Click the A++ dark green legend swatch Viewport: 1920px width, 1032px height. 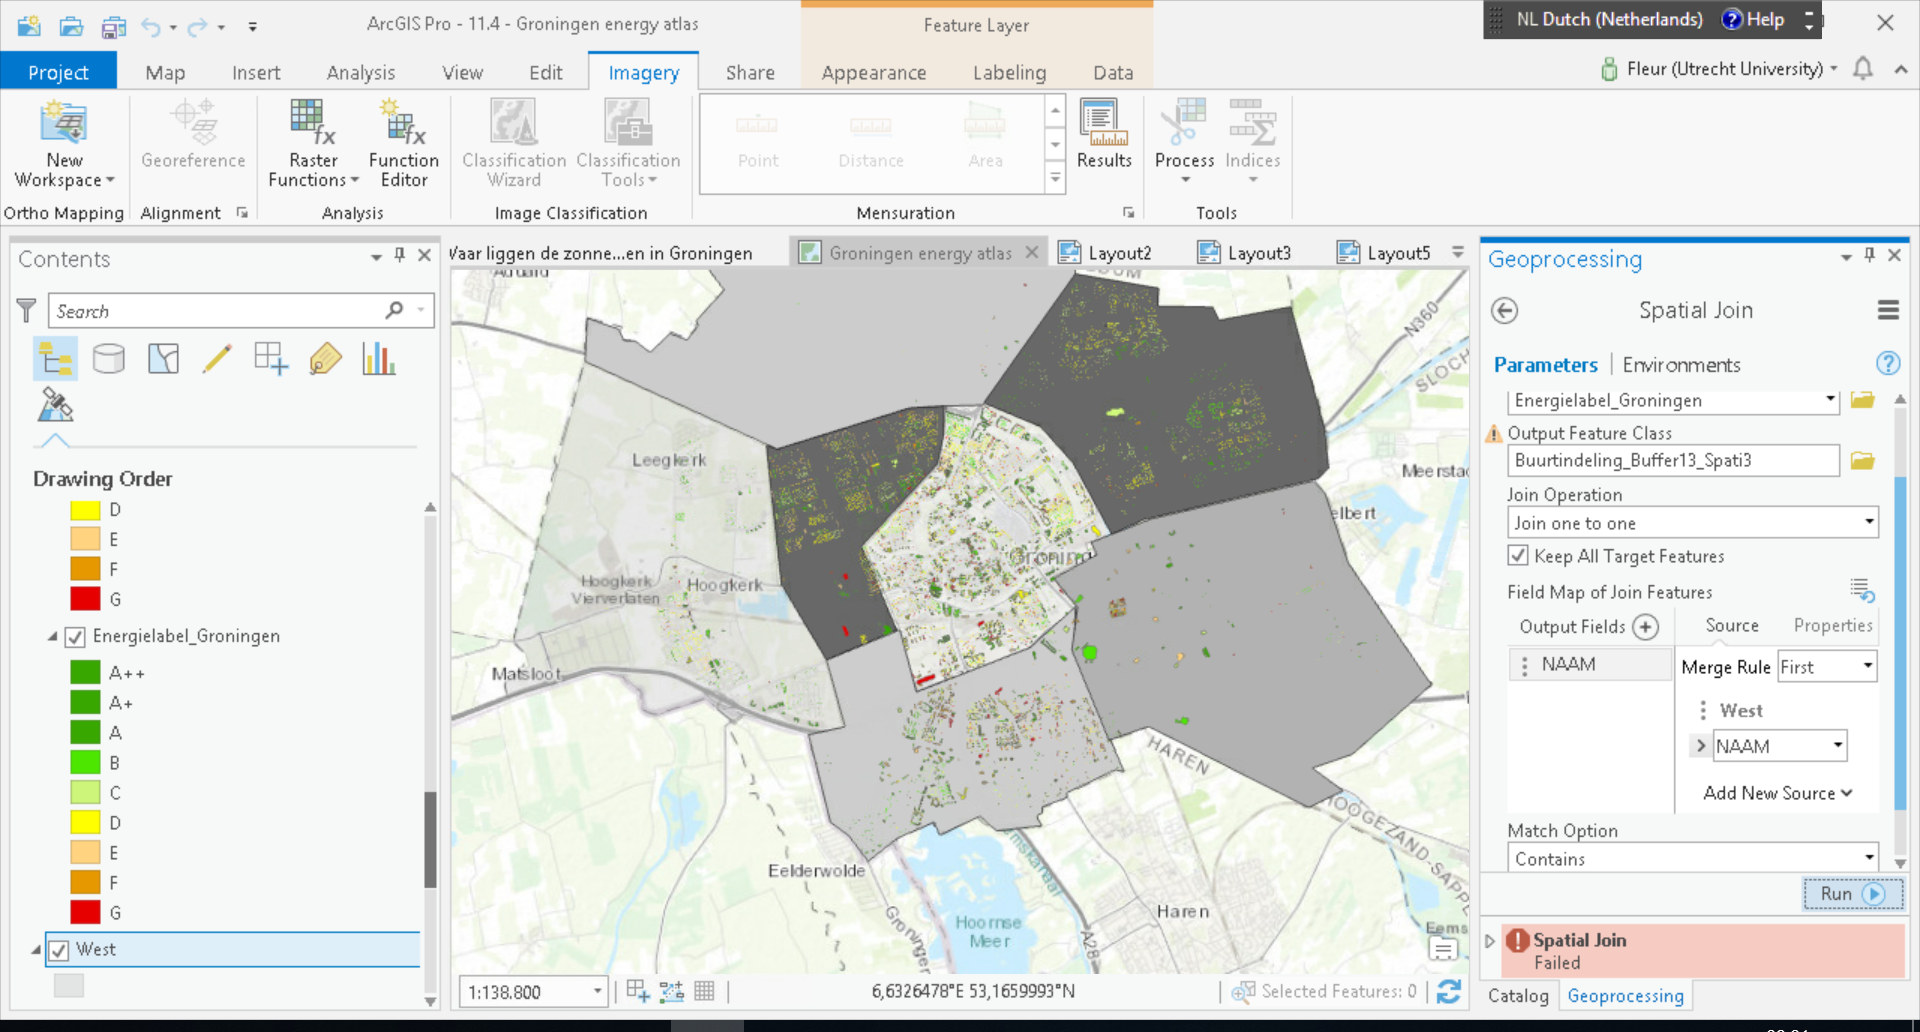(85, 672)
